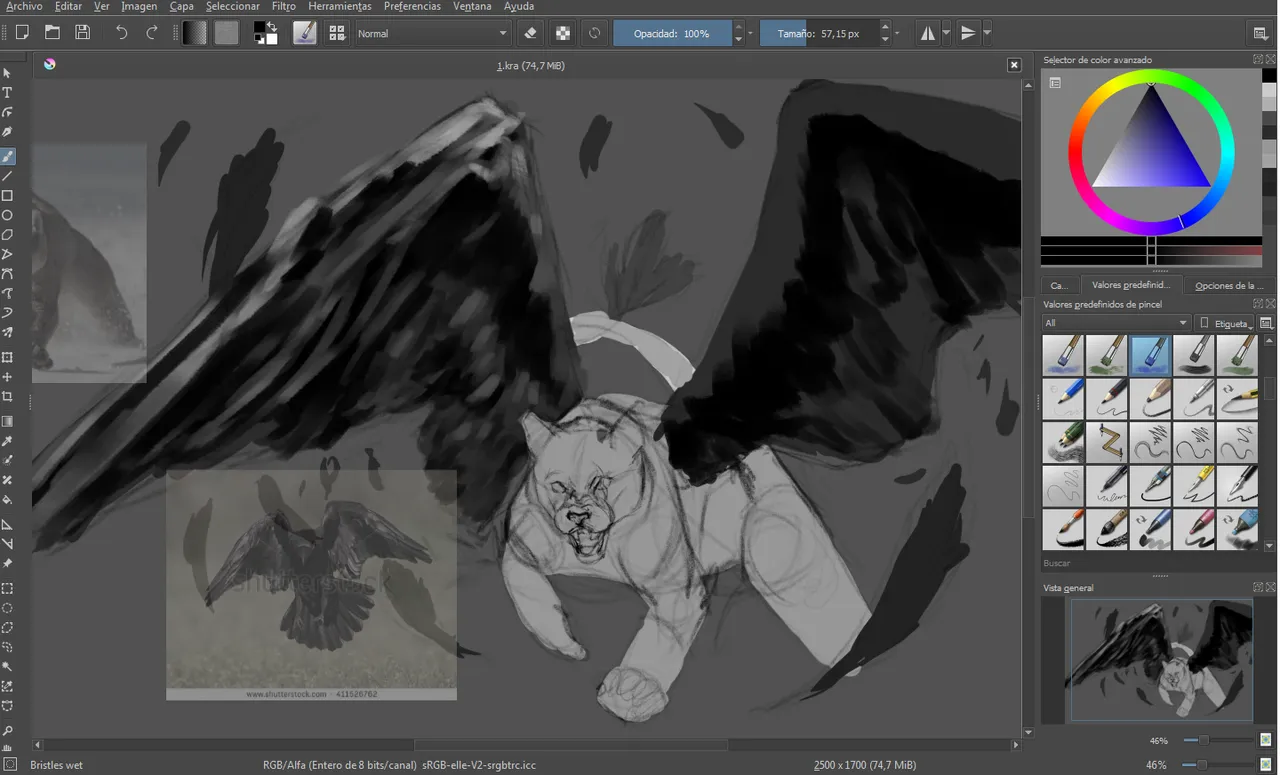Open brush presets display settings icon
1280x775 pixels.
click(1266, 323)
